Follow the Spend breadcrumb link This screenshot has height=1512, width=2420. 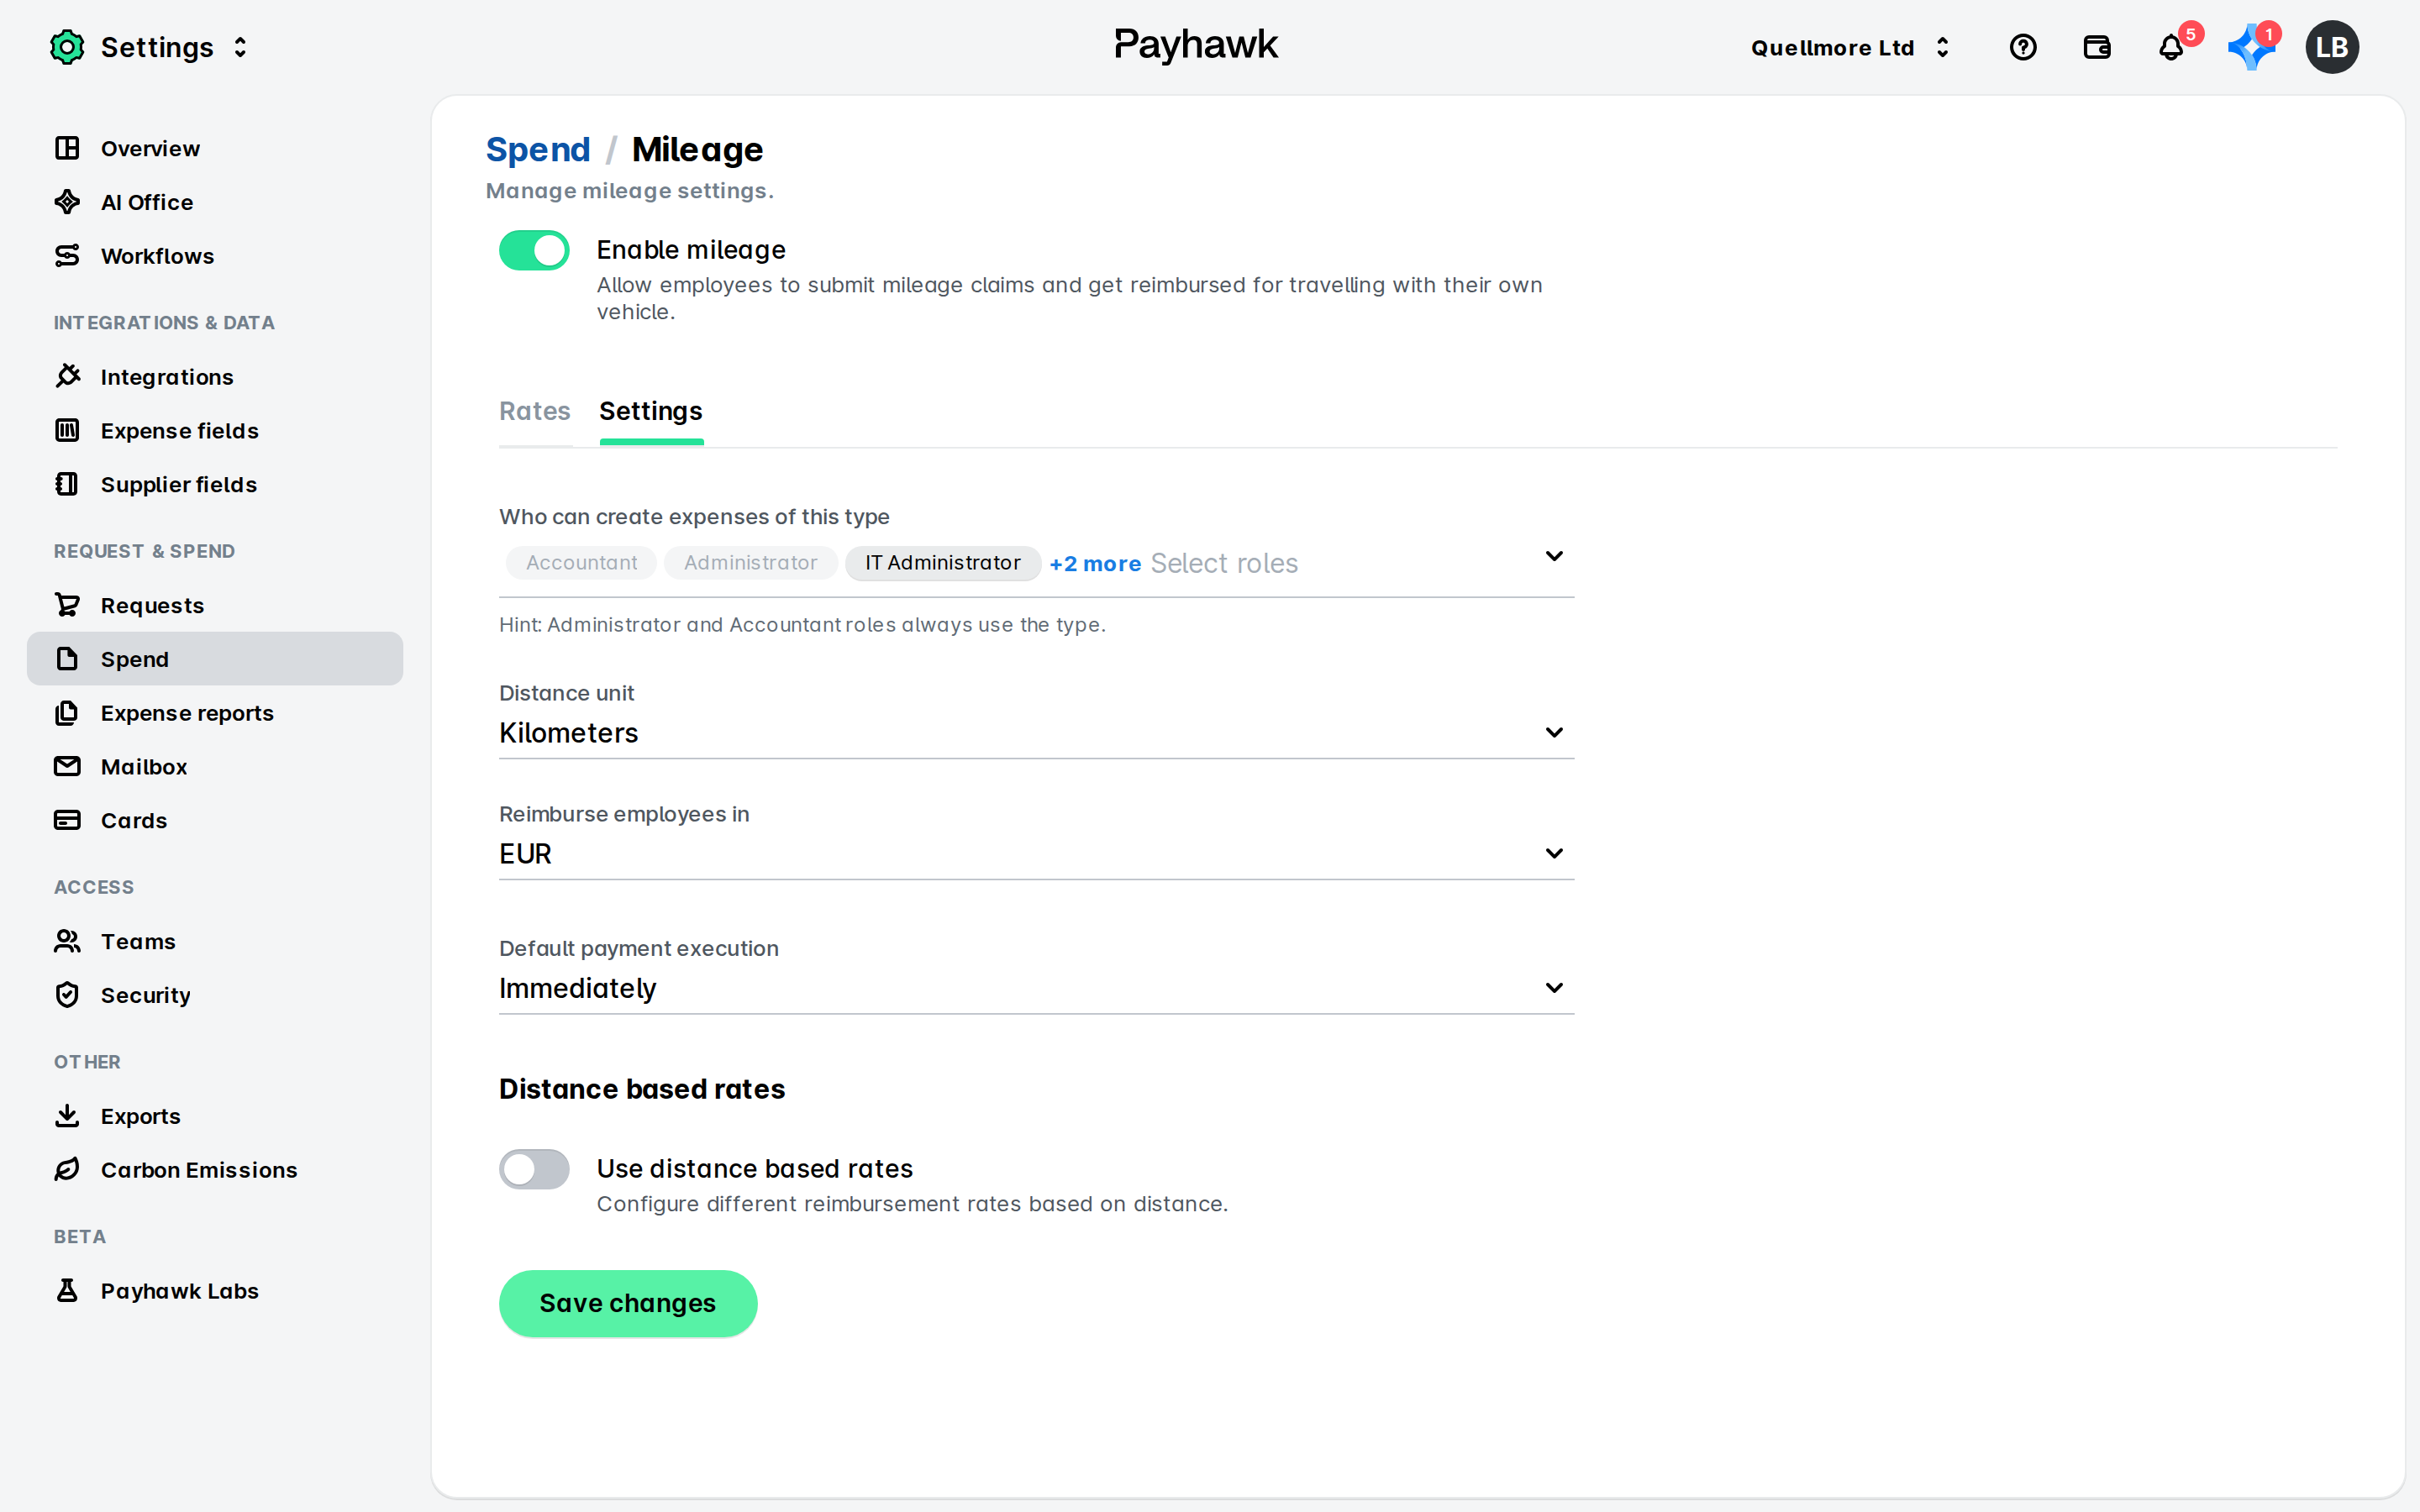point(538,150)
